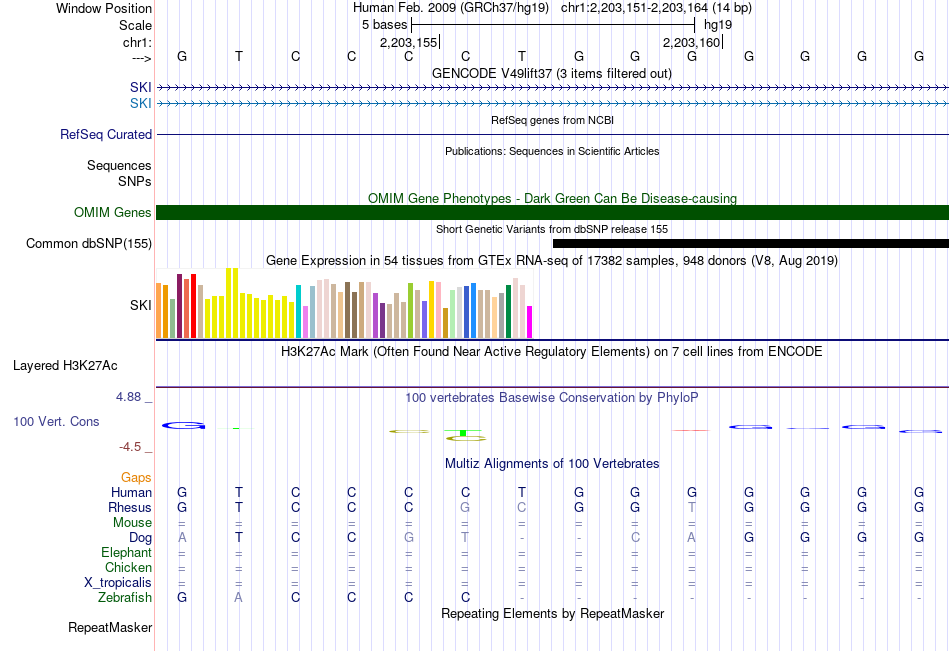Select the 100 Vert. Cons label

tap(56, 422)
